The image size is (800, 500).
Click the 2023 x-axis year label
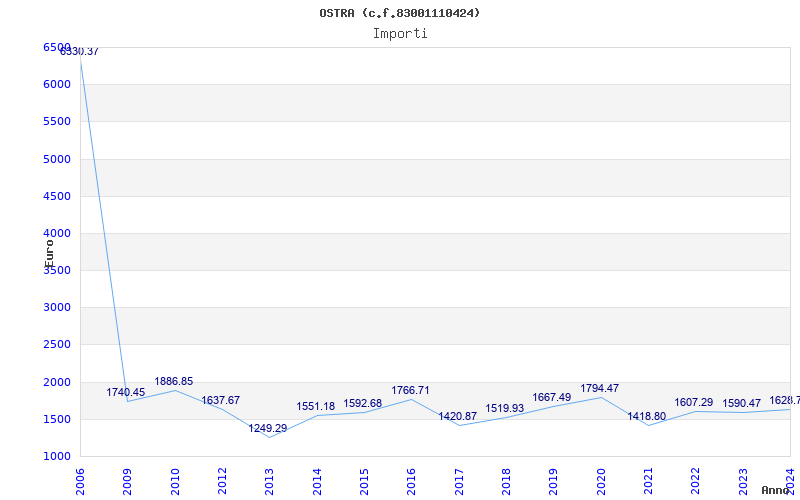point(743,481)
